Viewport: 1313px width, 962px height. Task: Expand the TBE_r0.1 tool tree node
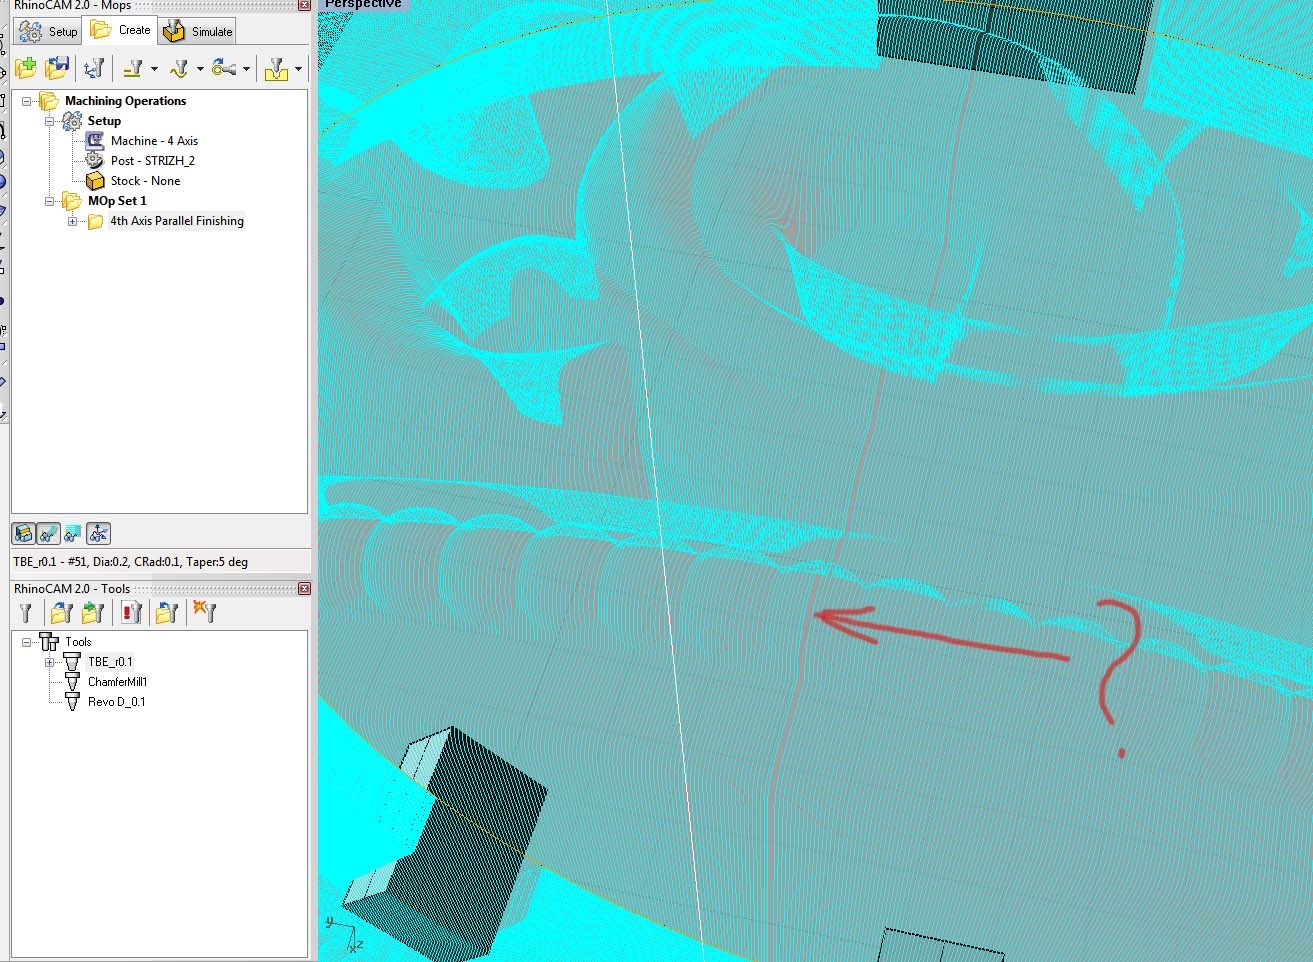(x=50, y=662)
